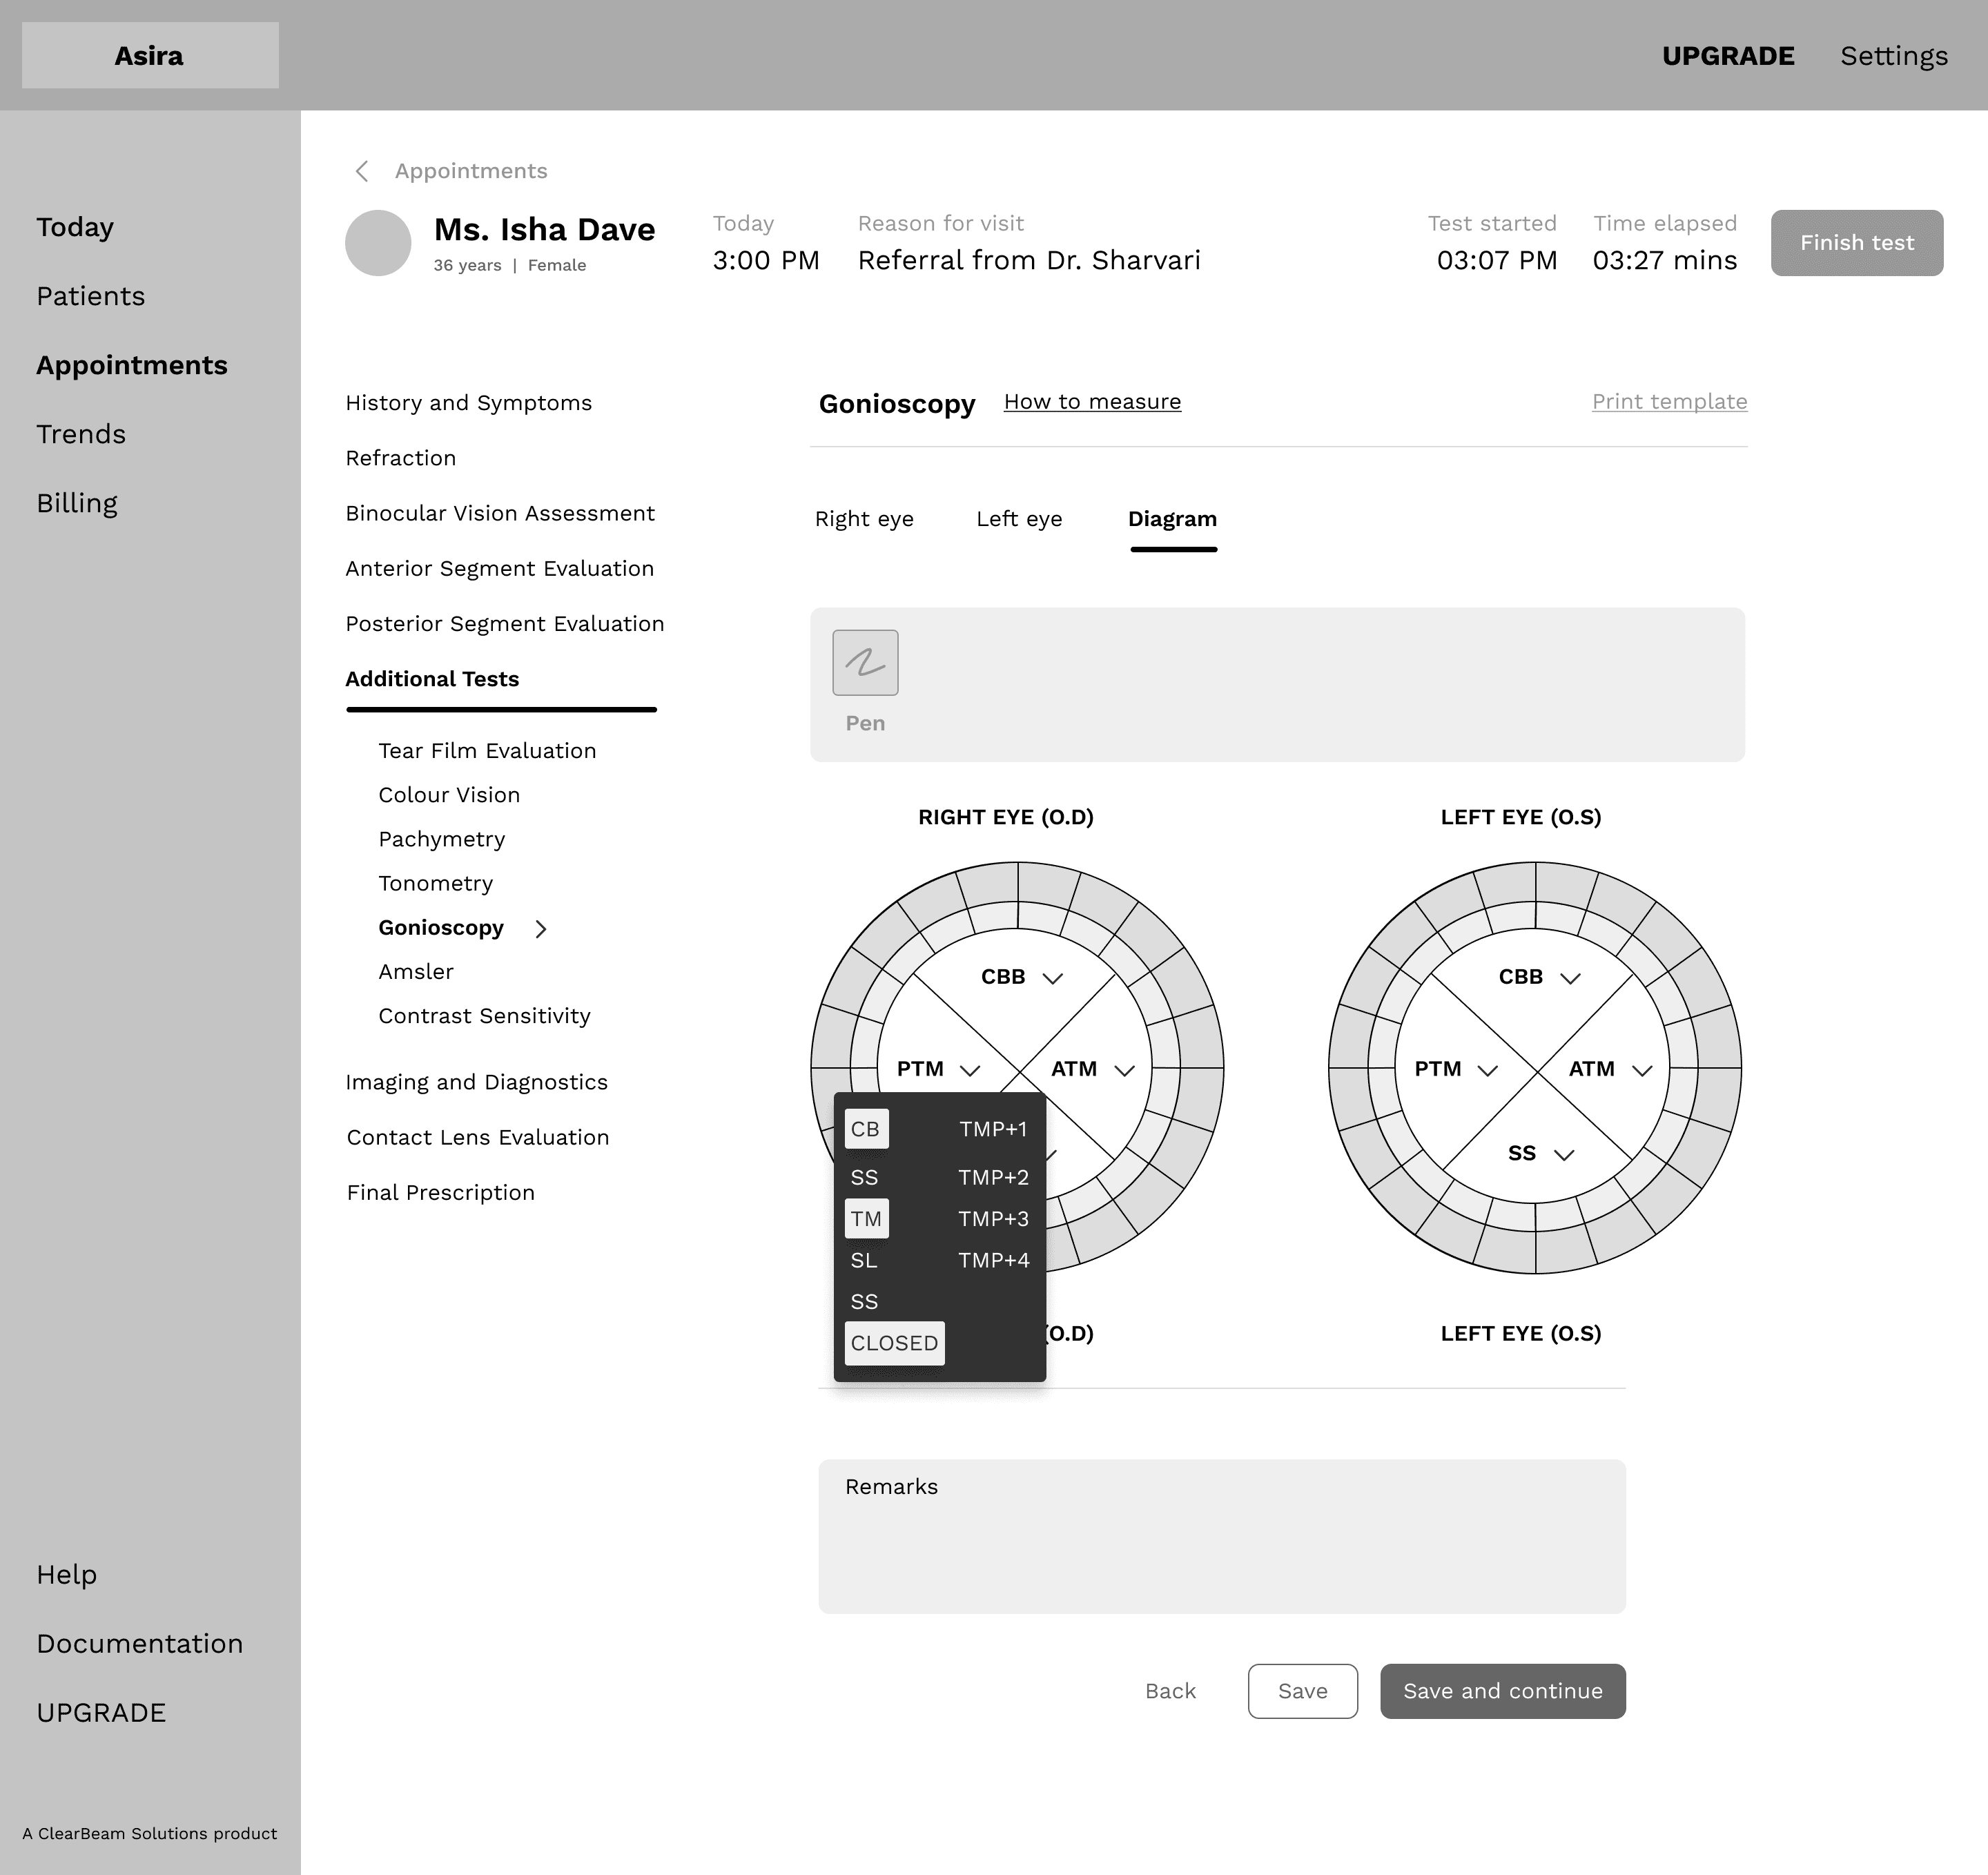
Task: Toggle the CLOSED option in popup
Action: tap(894, 1343)
